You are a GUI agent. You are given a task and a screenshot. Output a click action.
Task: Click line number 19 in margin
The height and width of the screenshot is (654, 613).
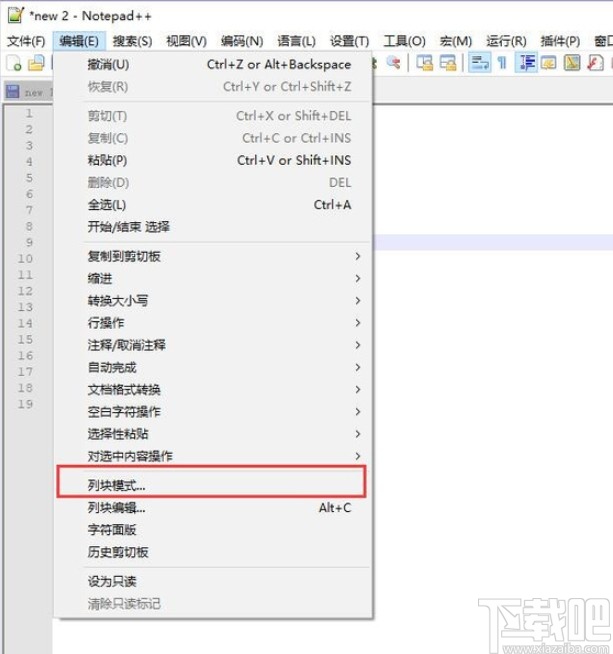tap(25, 404)
